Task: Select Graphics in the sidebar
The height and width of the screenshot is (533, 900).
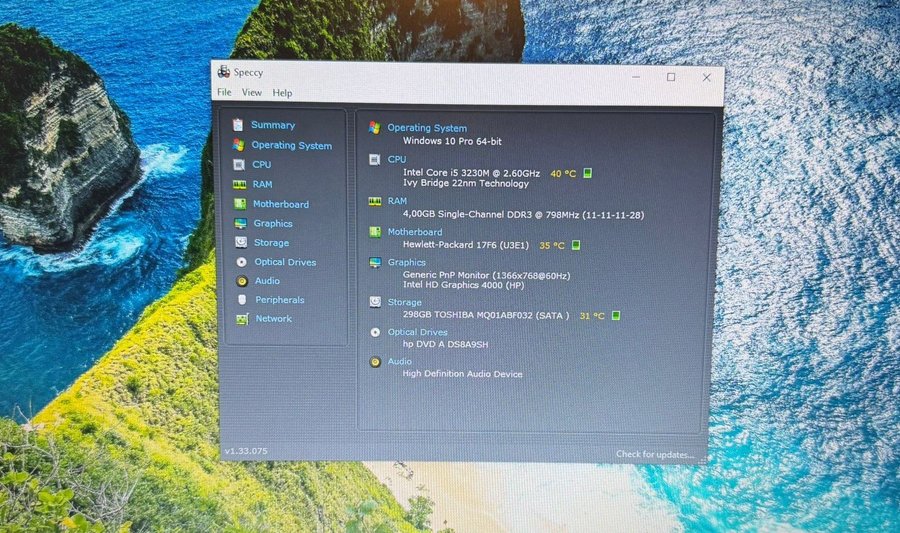Action: click(273, 223)
